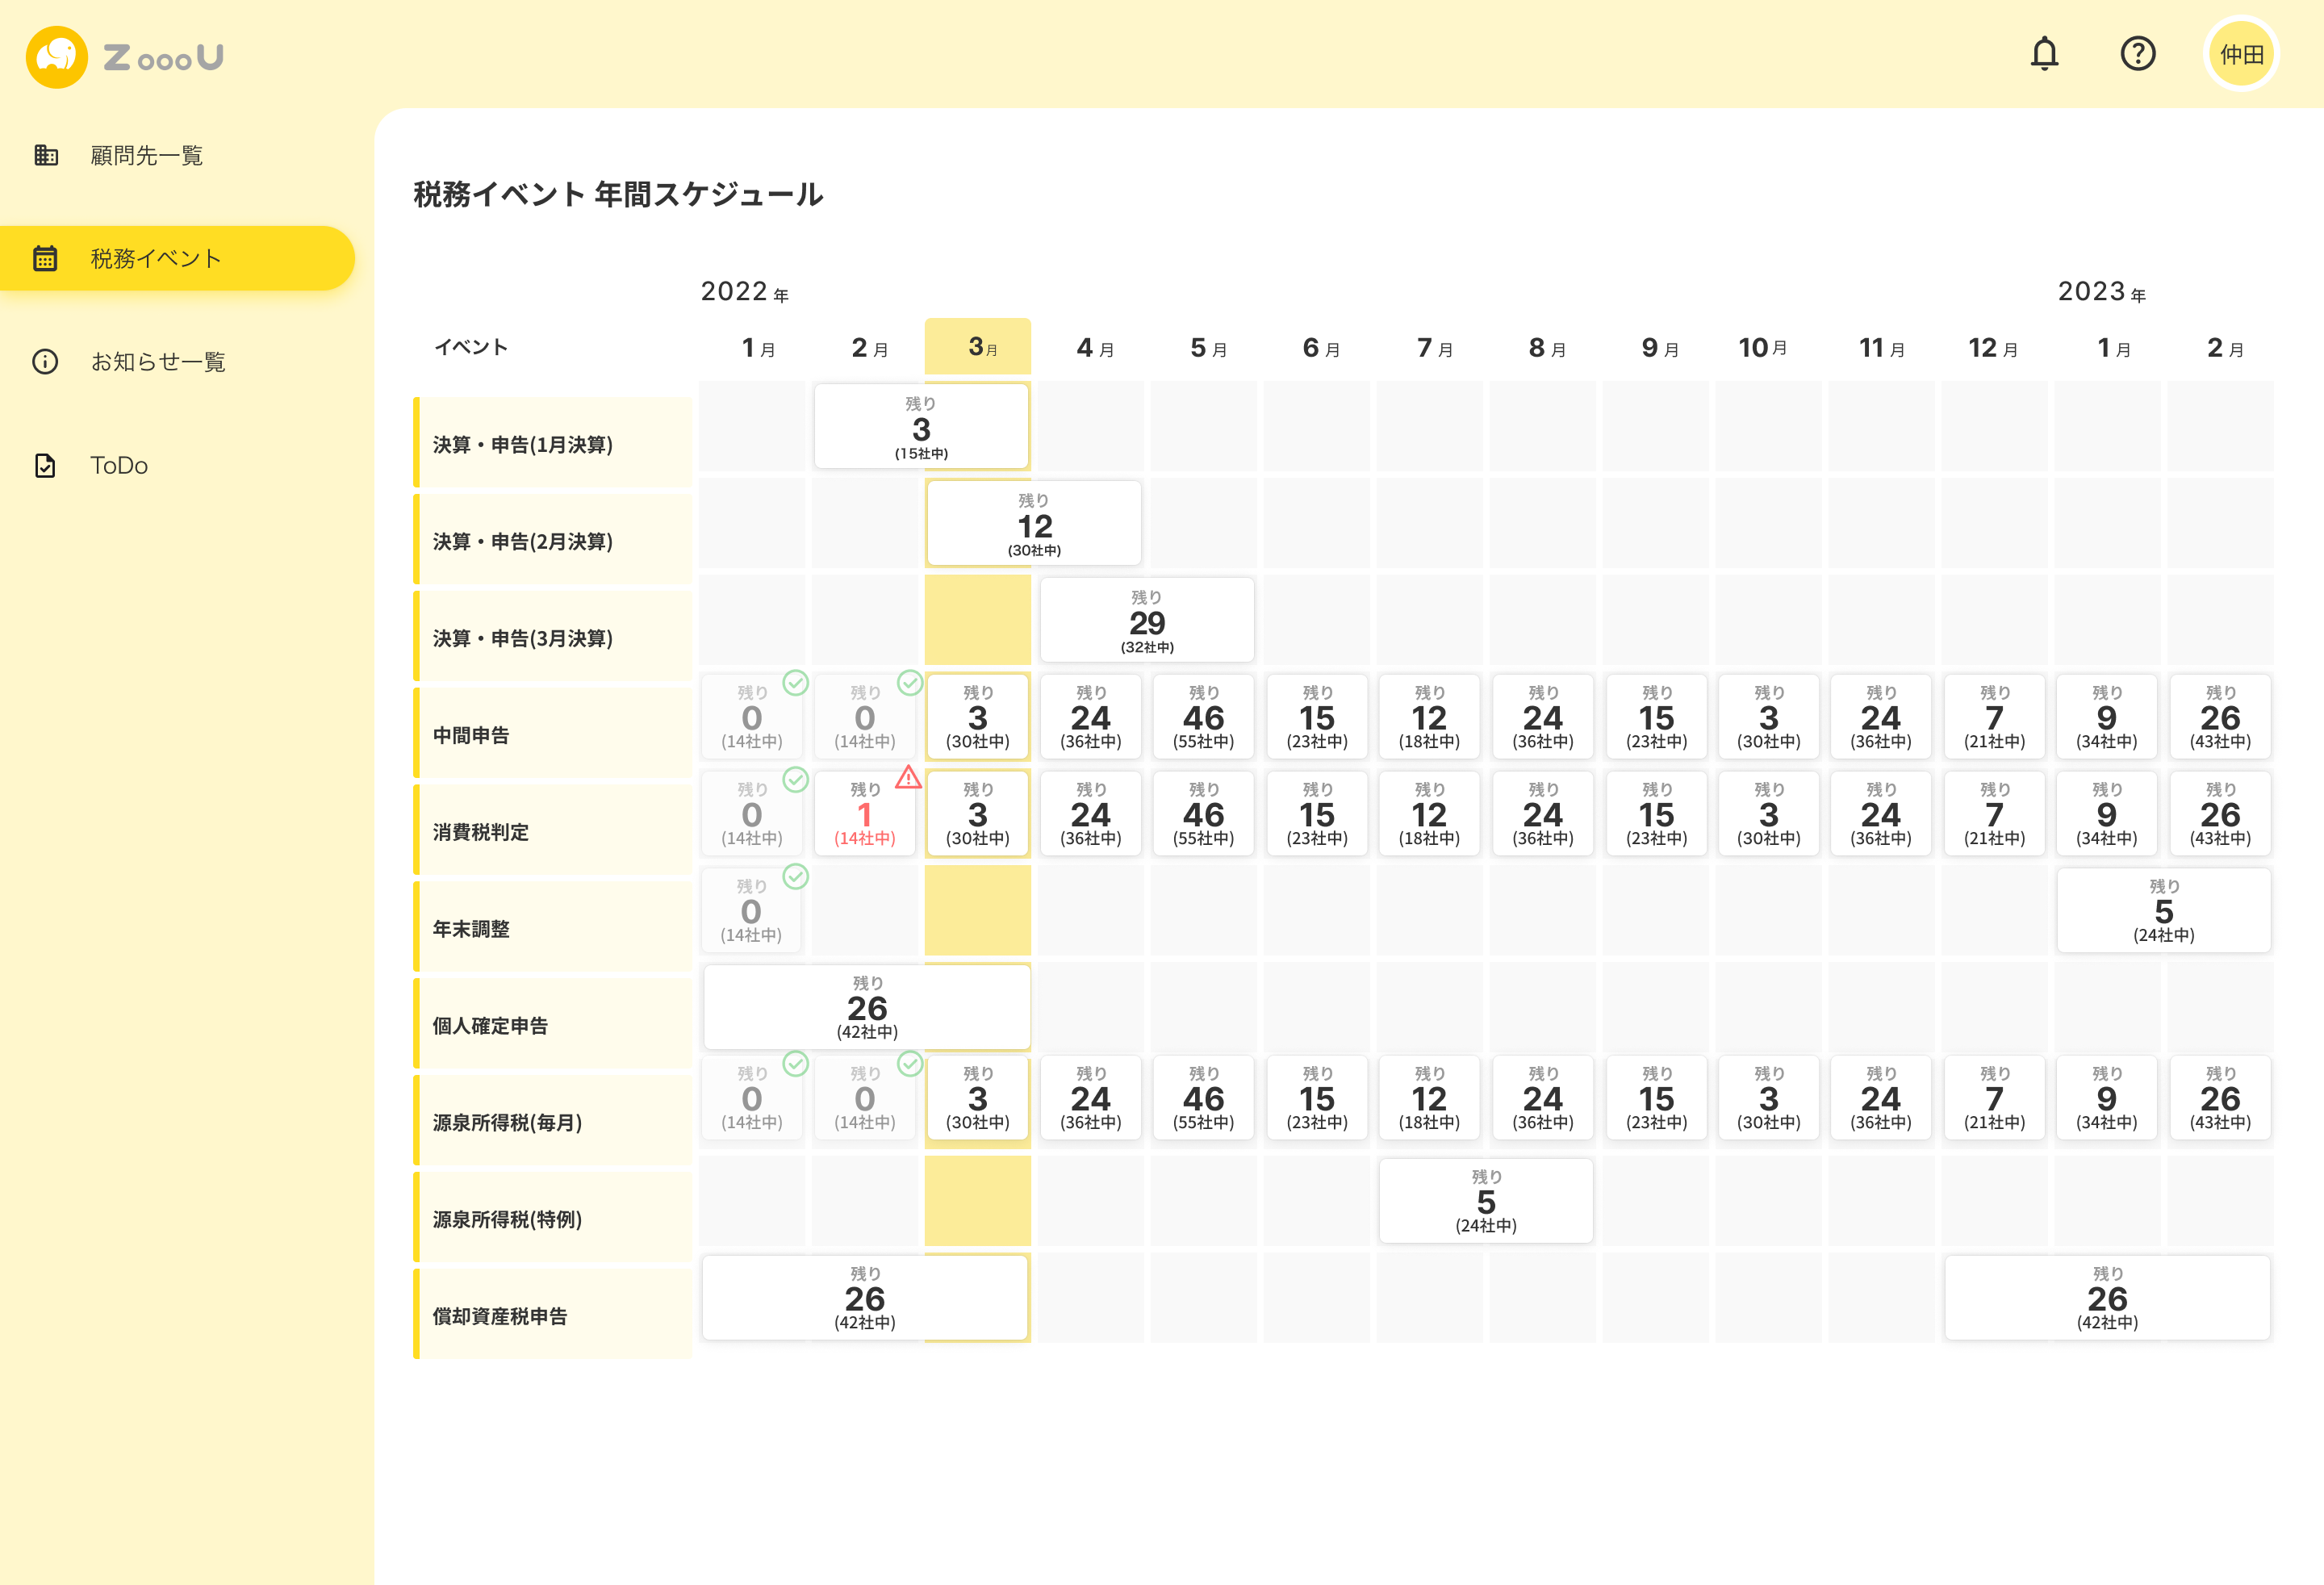The height and width of the screenshot is (1585, 2324).
Task: Click the calendar icon next to 税務イベント
Action: coord(46,258)
